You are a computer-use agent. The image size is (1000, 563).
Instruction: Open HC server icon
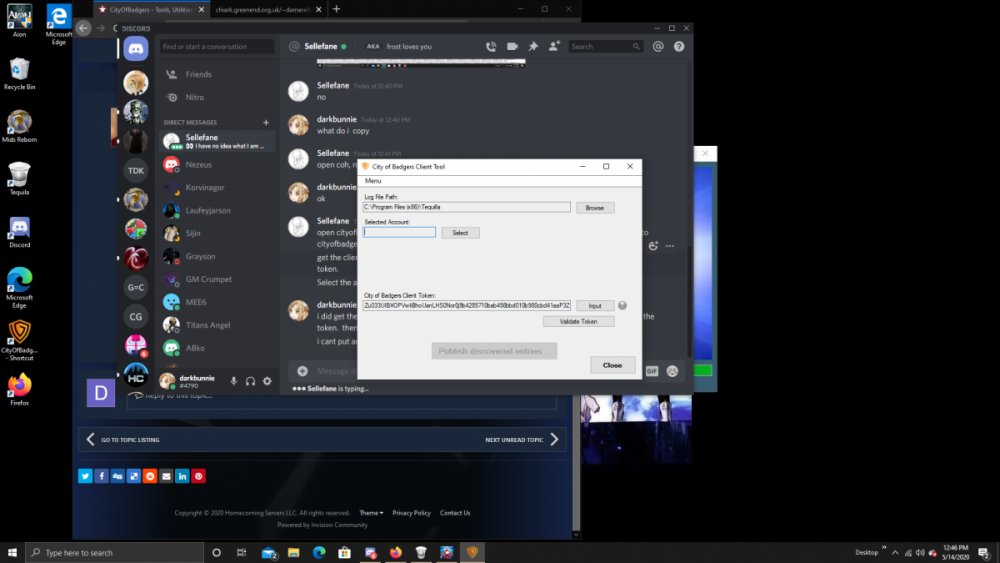(x=136, y=375)
